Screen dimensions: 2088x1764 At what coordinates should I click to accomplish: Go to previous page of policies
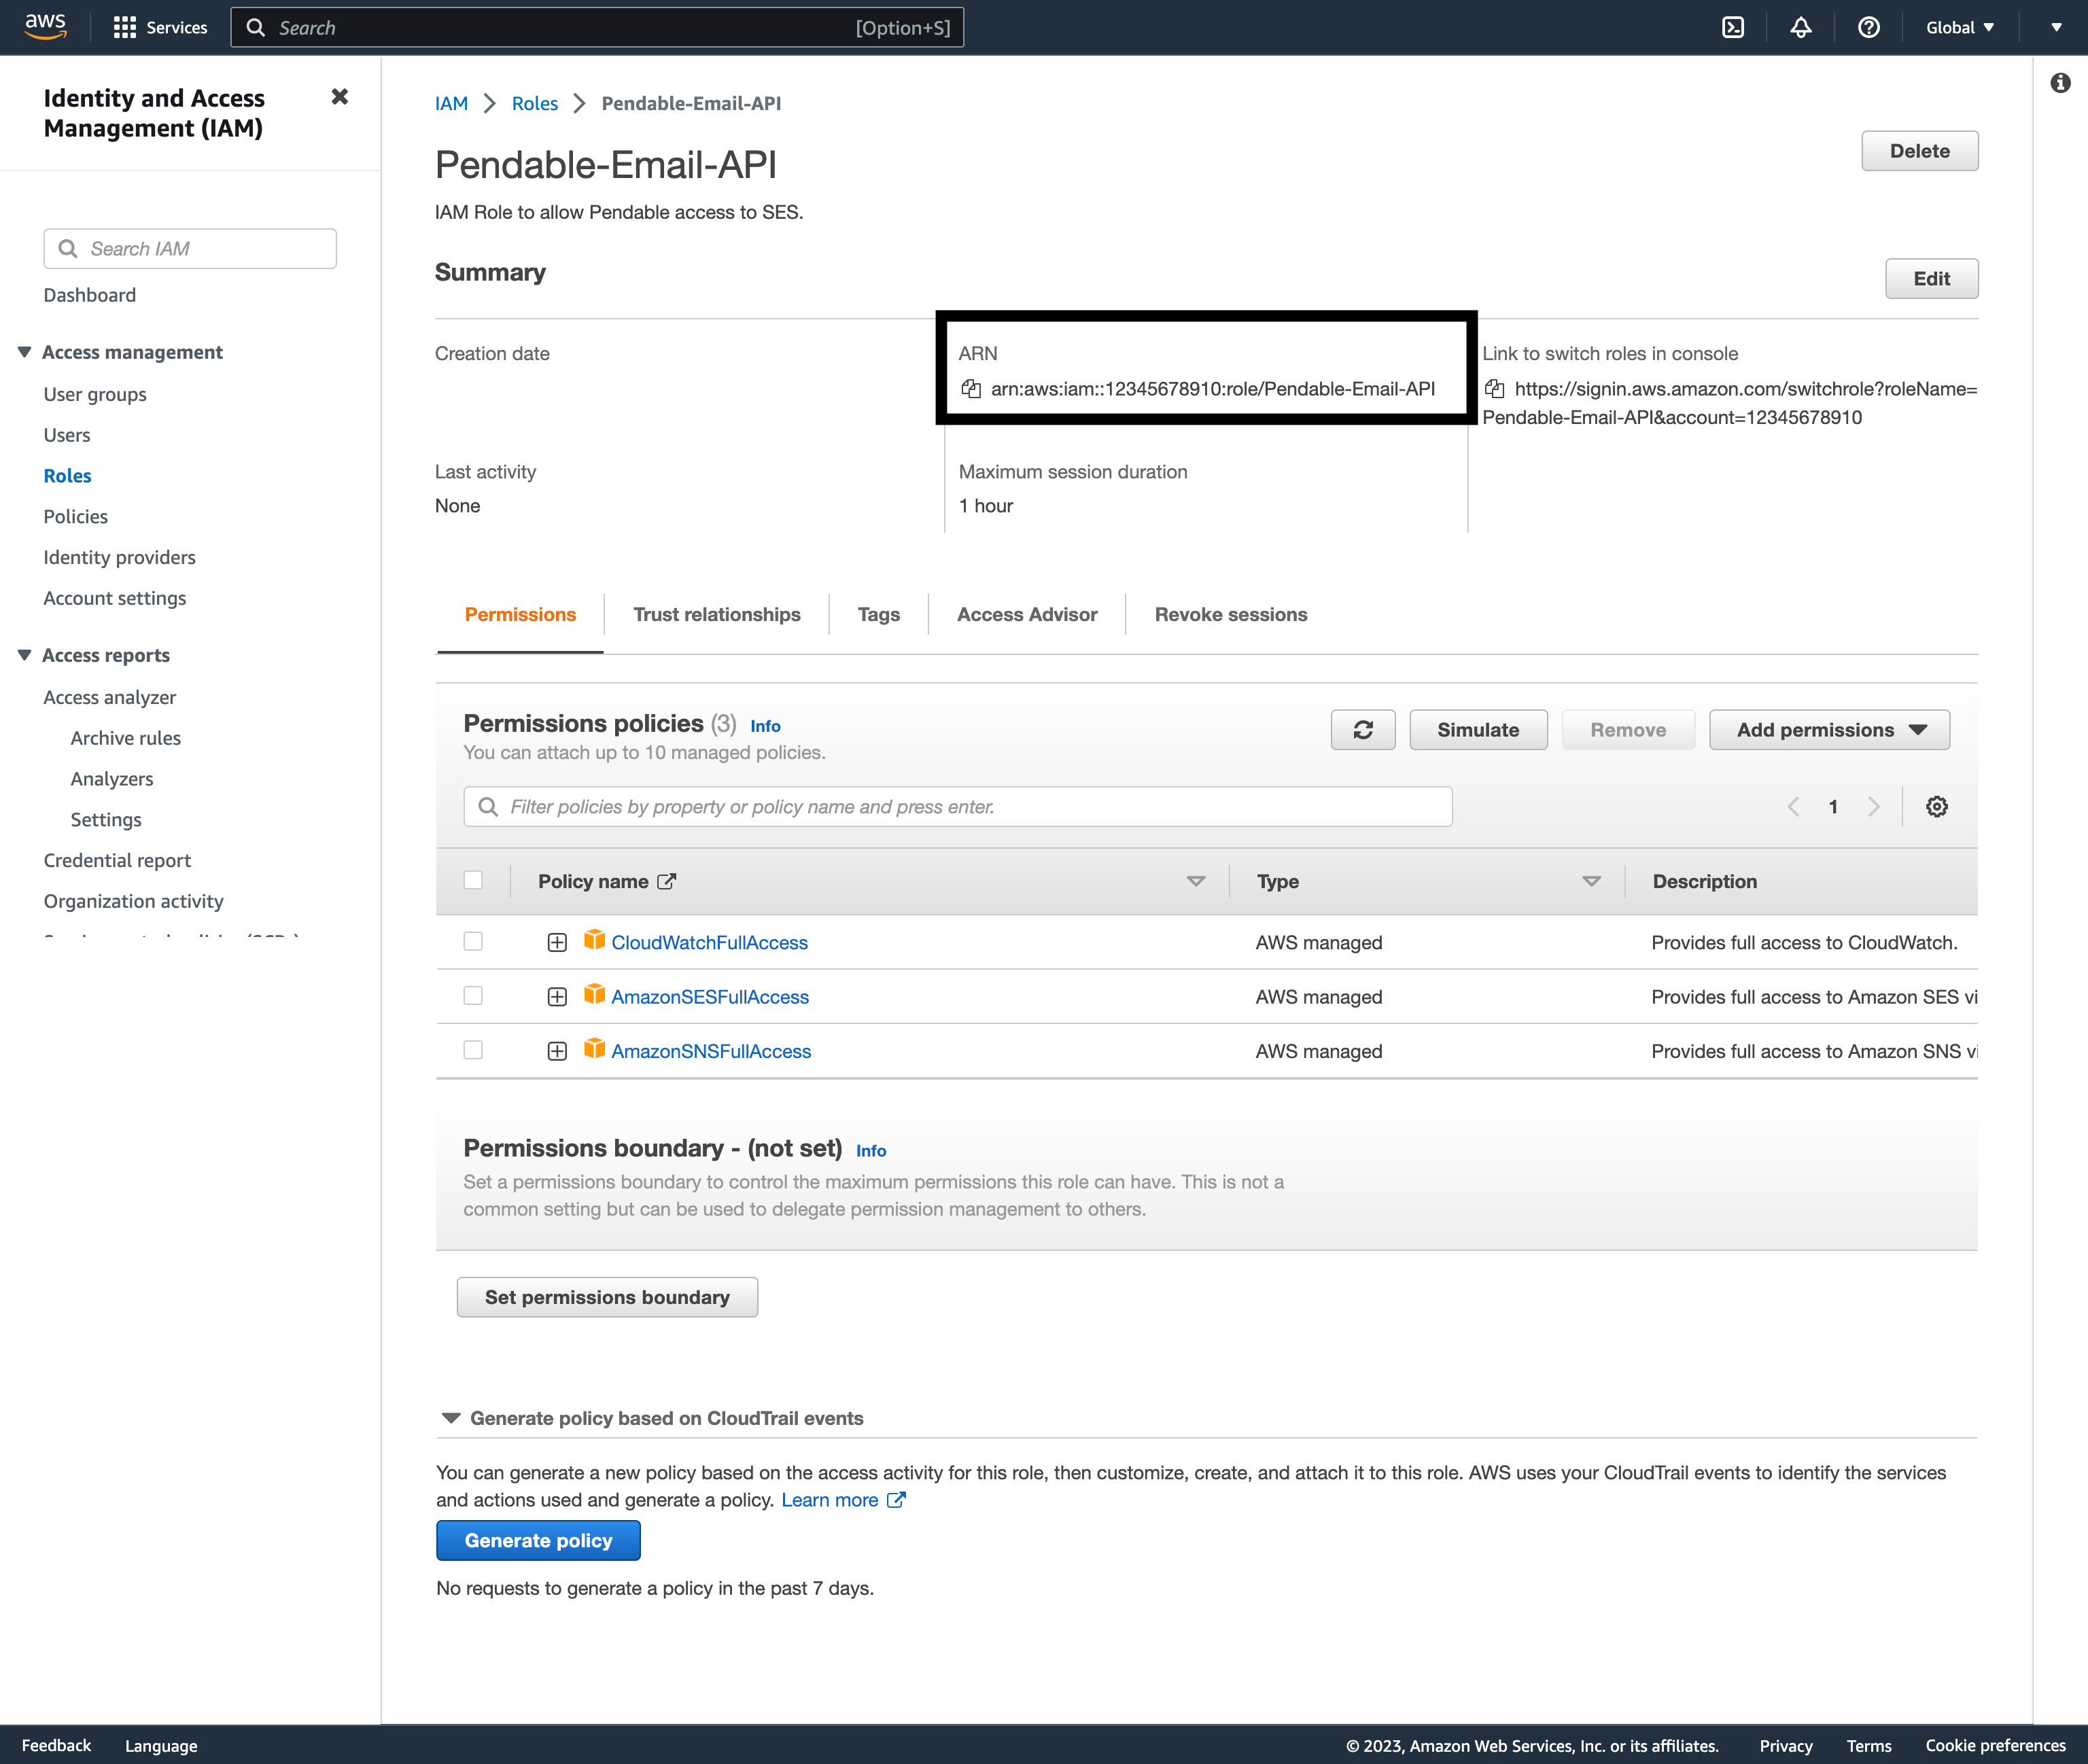tap(1793, 807)
